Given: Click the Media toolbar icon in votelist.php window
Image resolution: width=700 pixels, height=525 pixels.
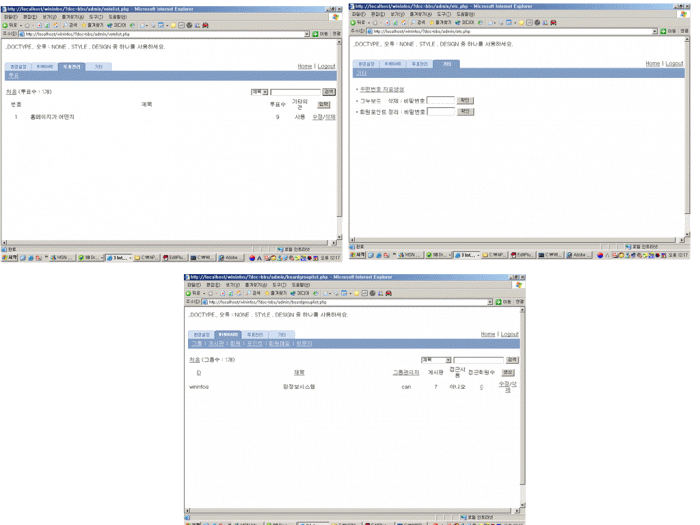Looking at the screenshot, I should click(x=117, y=25).
